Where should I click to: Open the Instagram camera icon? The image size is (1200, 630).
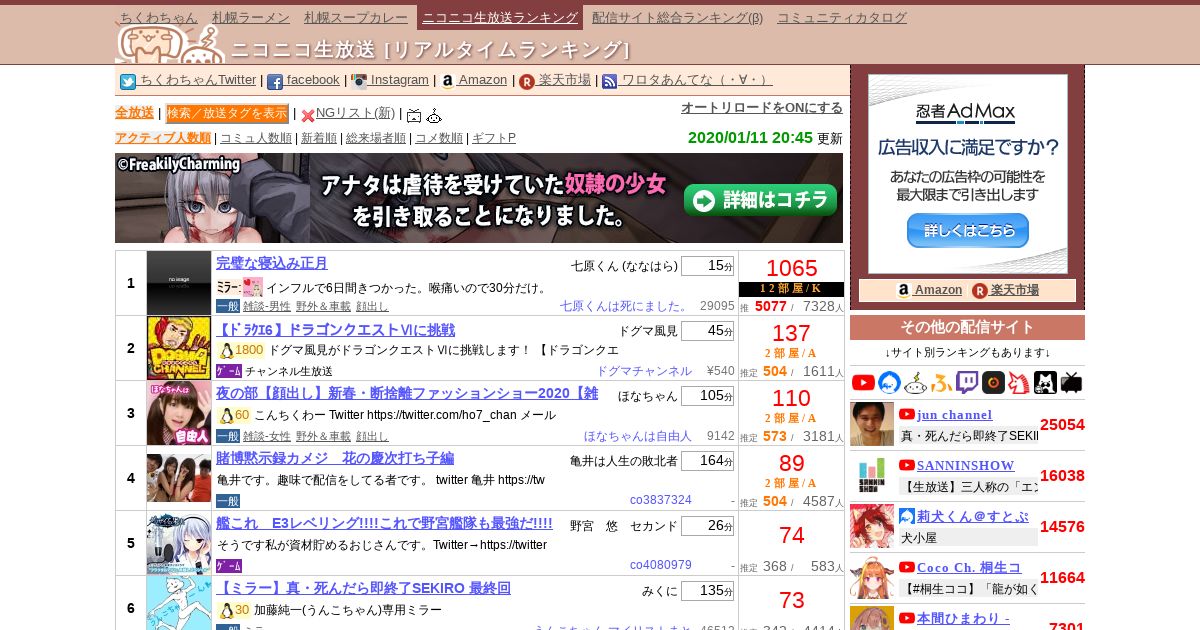(359, 82)
